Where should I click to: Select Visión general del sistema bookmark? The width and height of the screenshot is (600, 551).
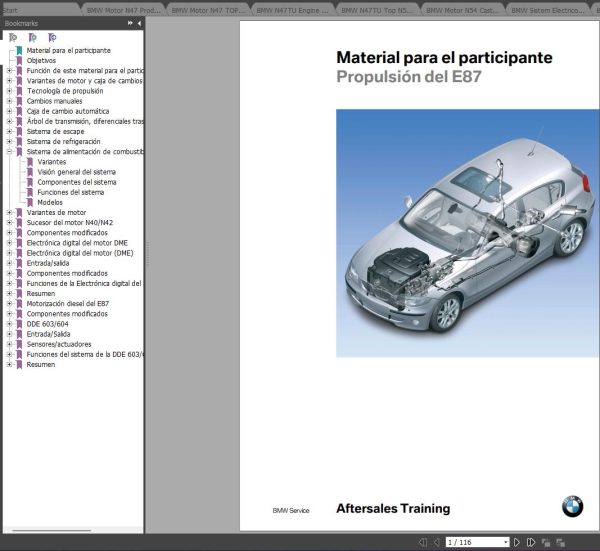click(x=77, y=172)
